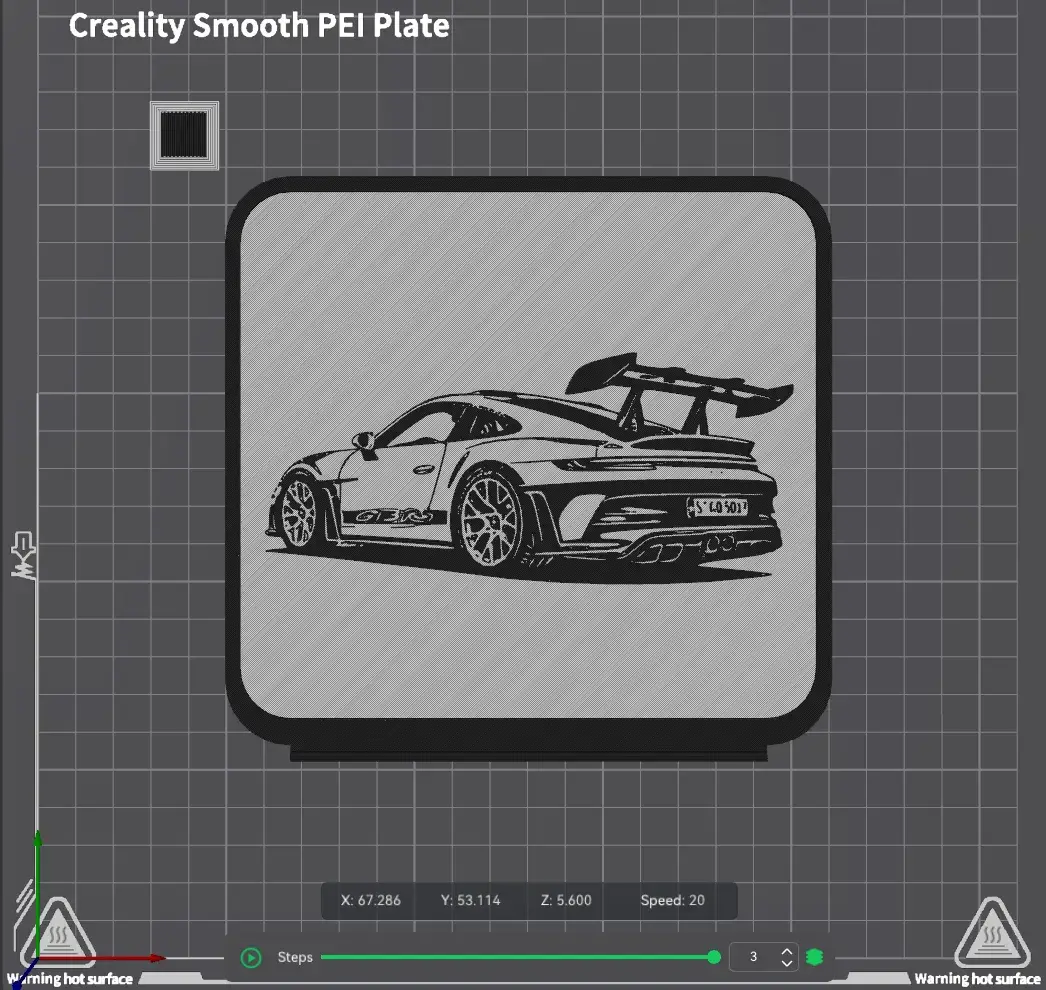Select the sliced car plaque model

[x=528, y=469]
